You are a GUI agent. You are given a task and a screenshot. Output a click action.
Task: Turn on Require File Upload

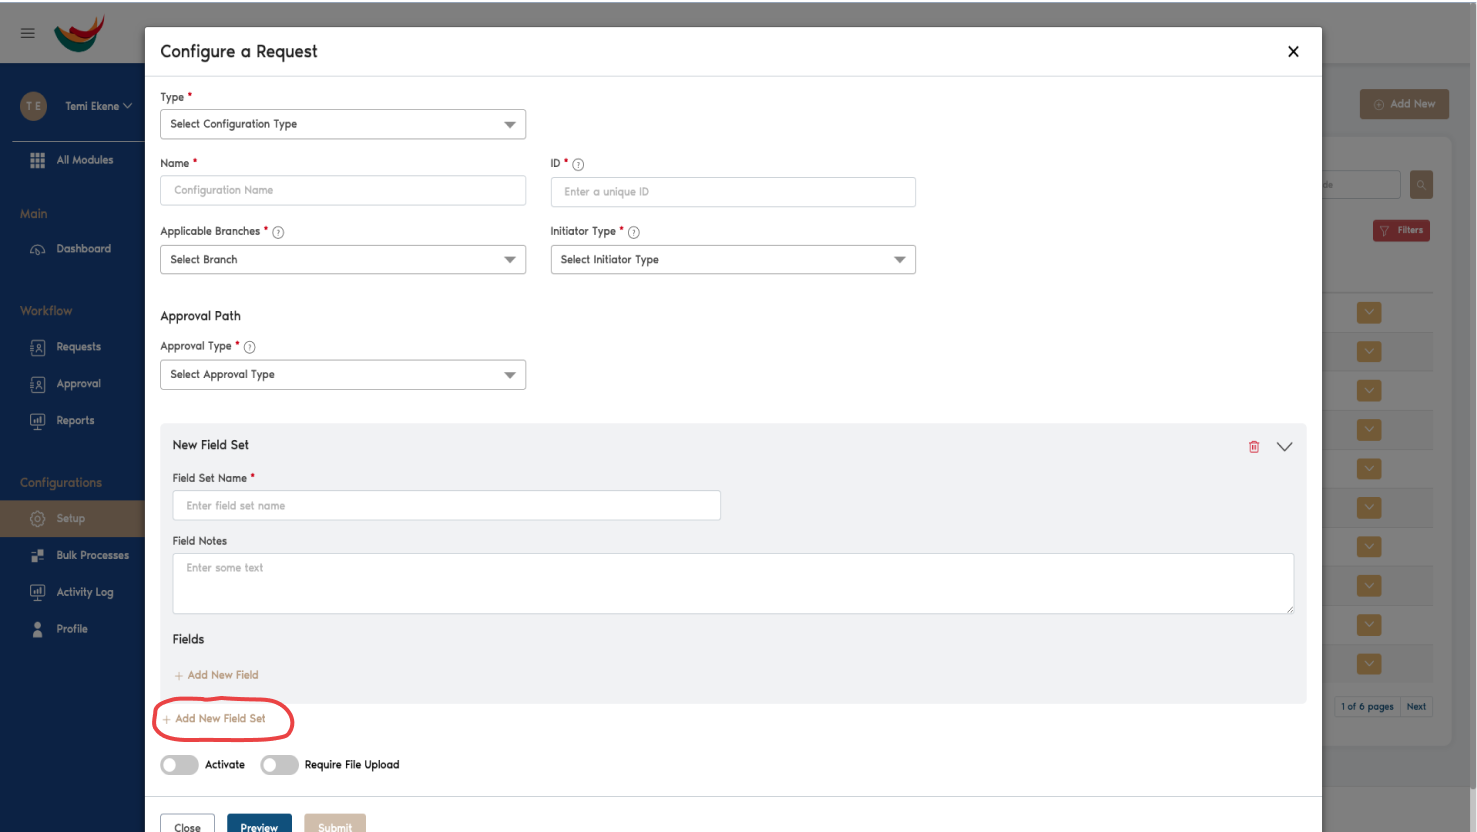pos(279,764)
